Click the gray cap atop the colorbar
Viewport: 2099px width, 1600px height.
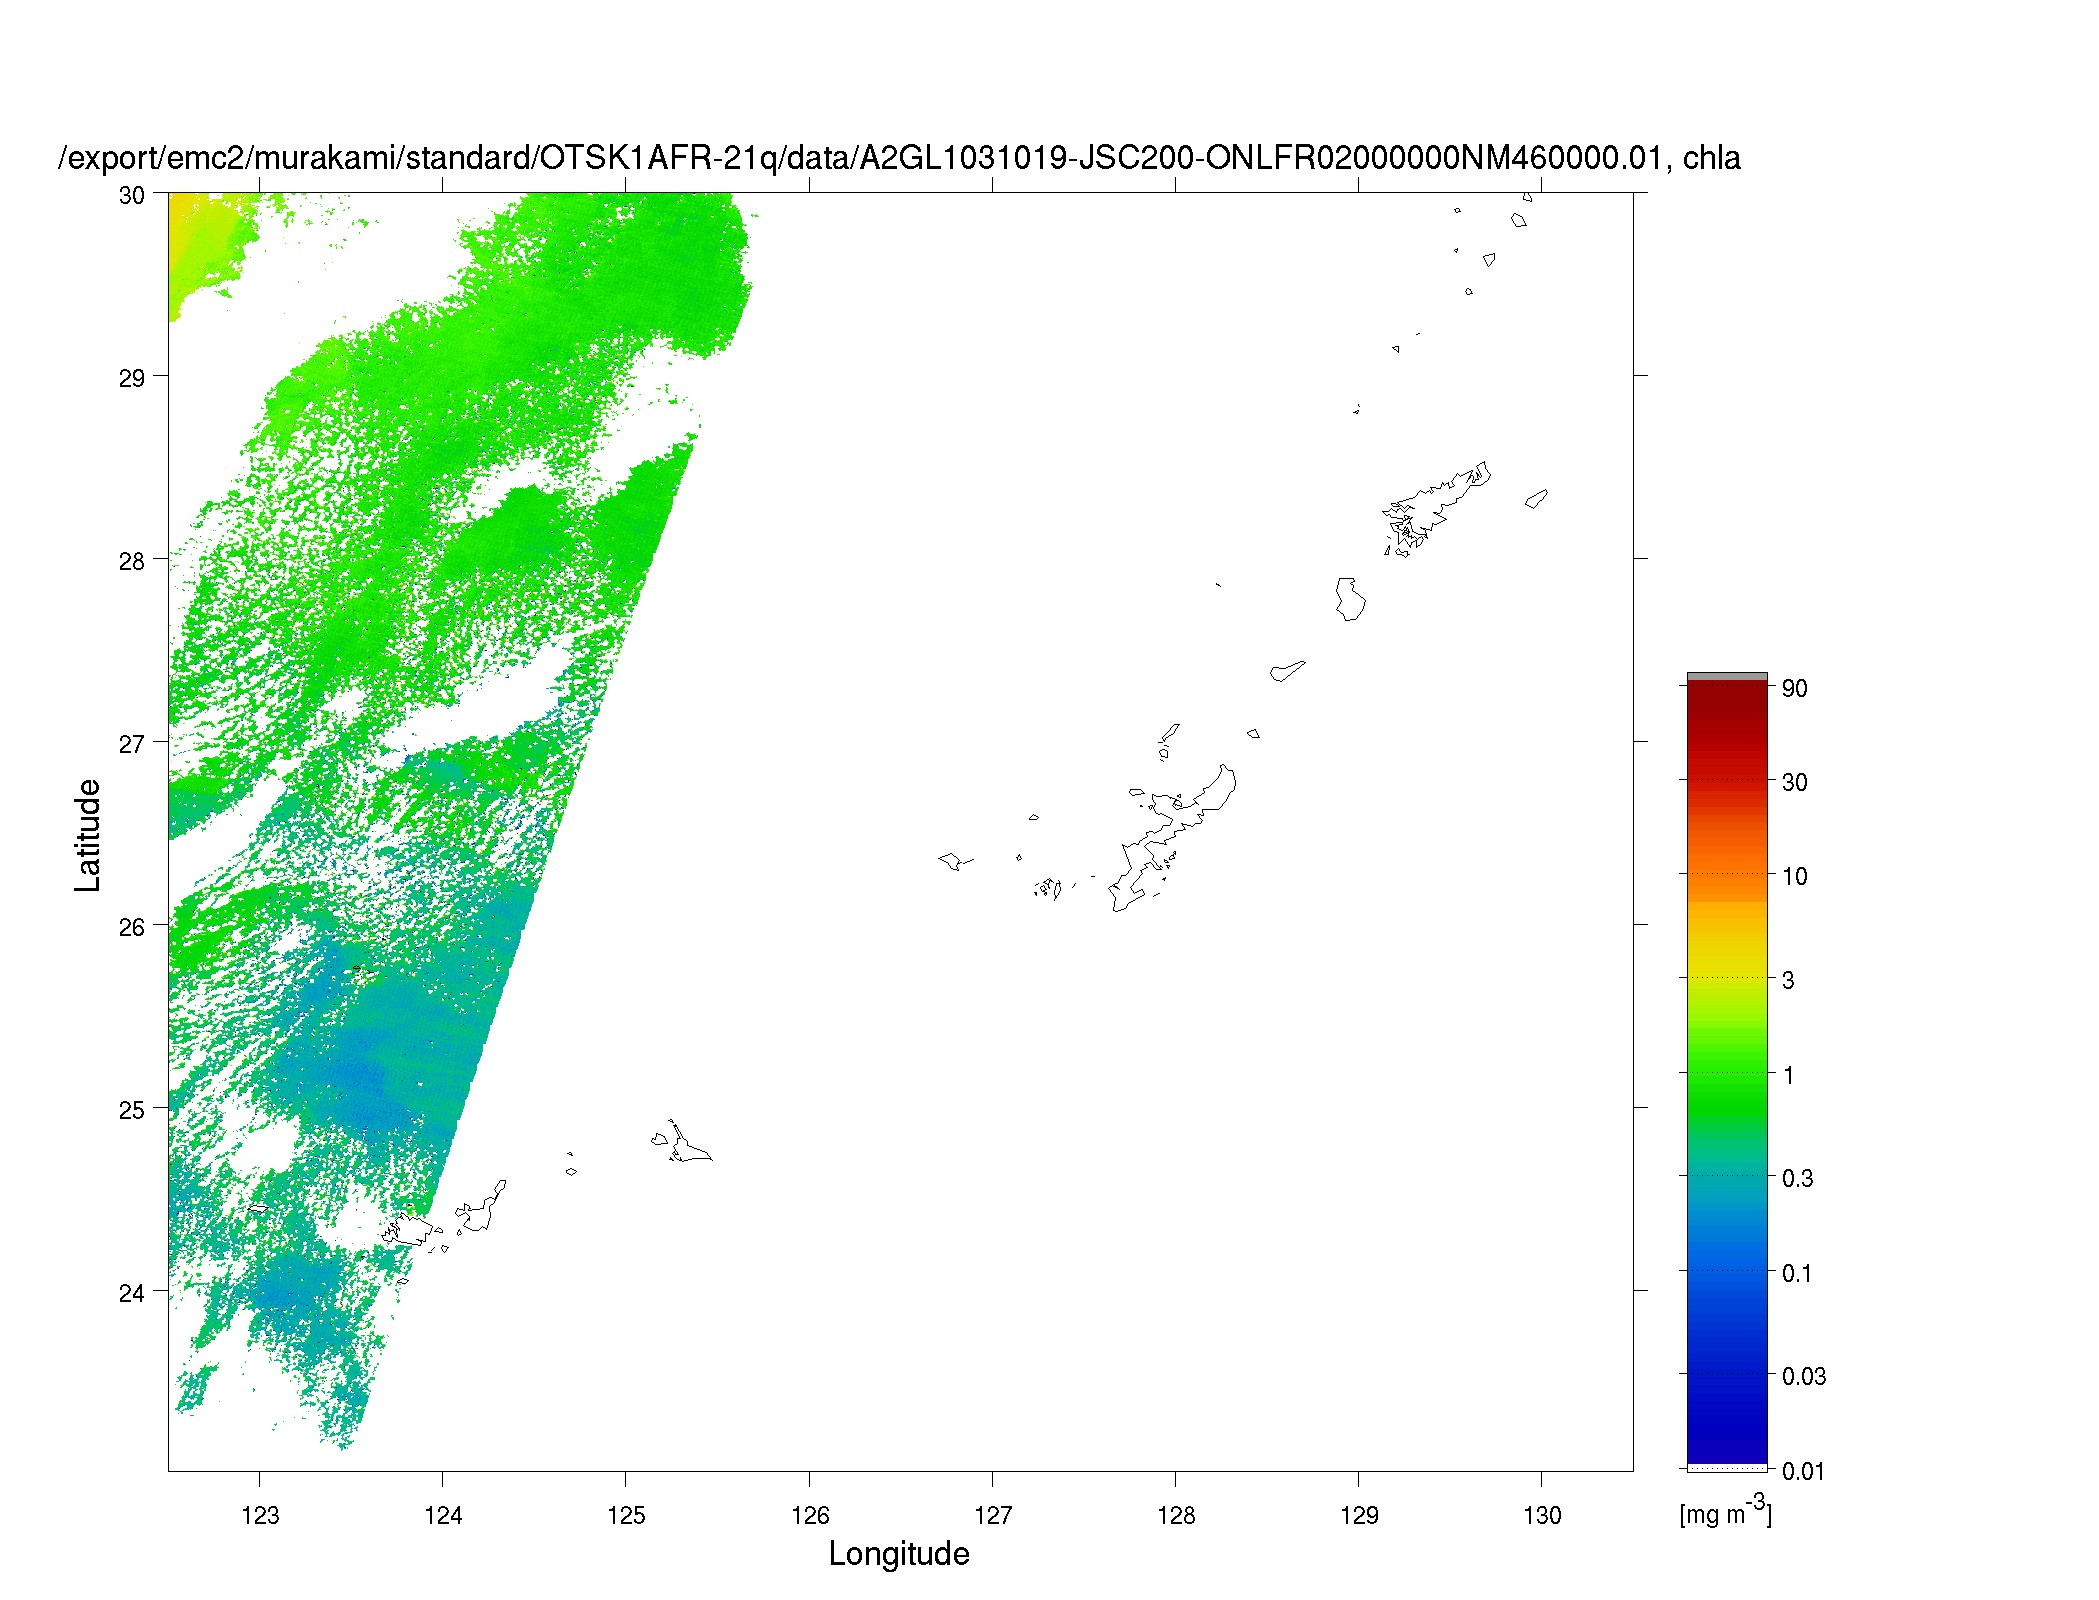pyautogui.click(x=1727, y=677)
